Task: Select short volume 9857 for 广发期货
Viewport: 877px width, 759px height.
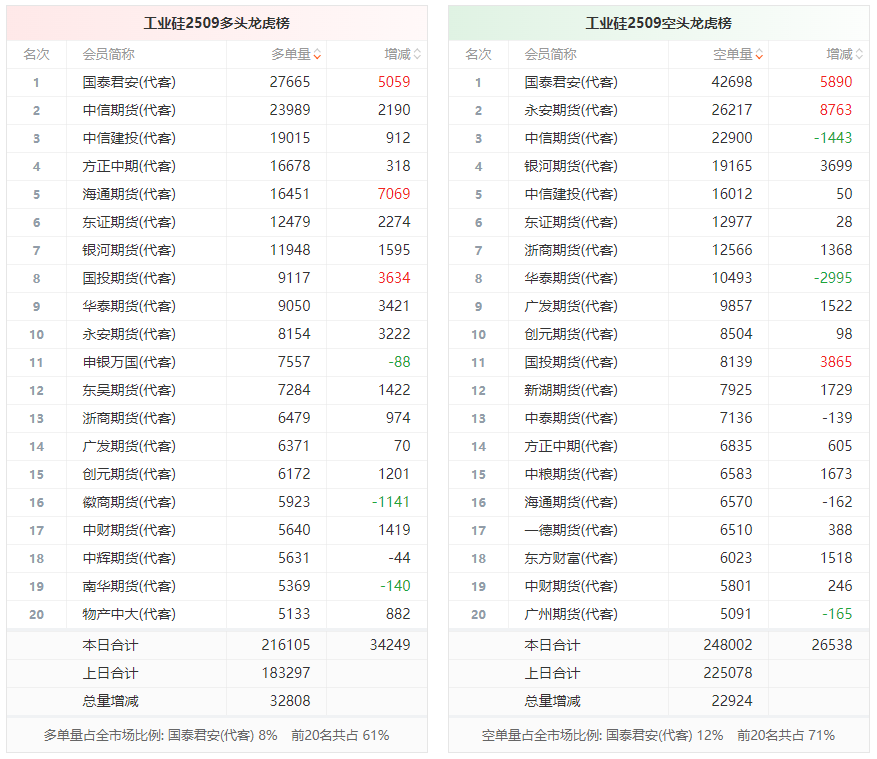Action: pos(736,306)
